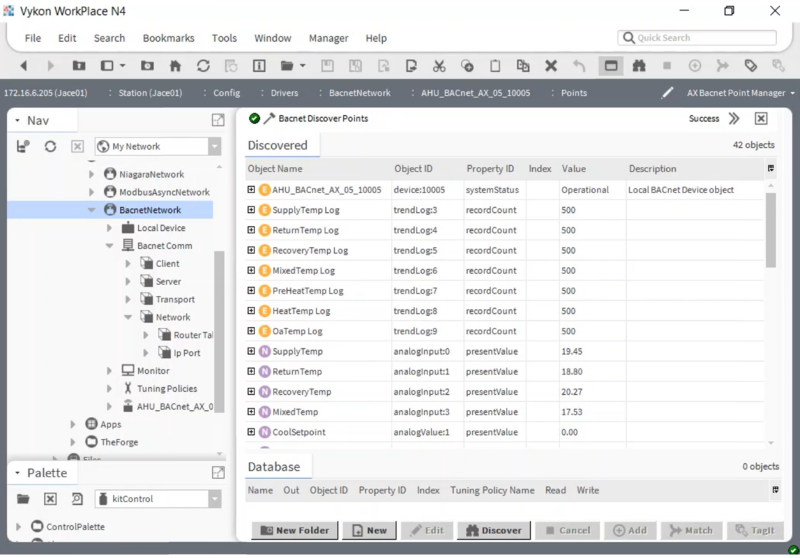Select Tuning Policies tree item
Screen dimensions: 800x558
(167, 388)
